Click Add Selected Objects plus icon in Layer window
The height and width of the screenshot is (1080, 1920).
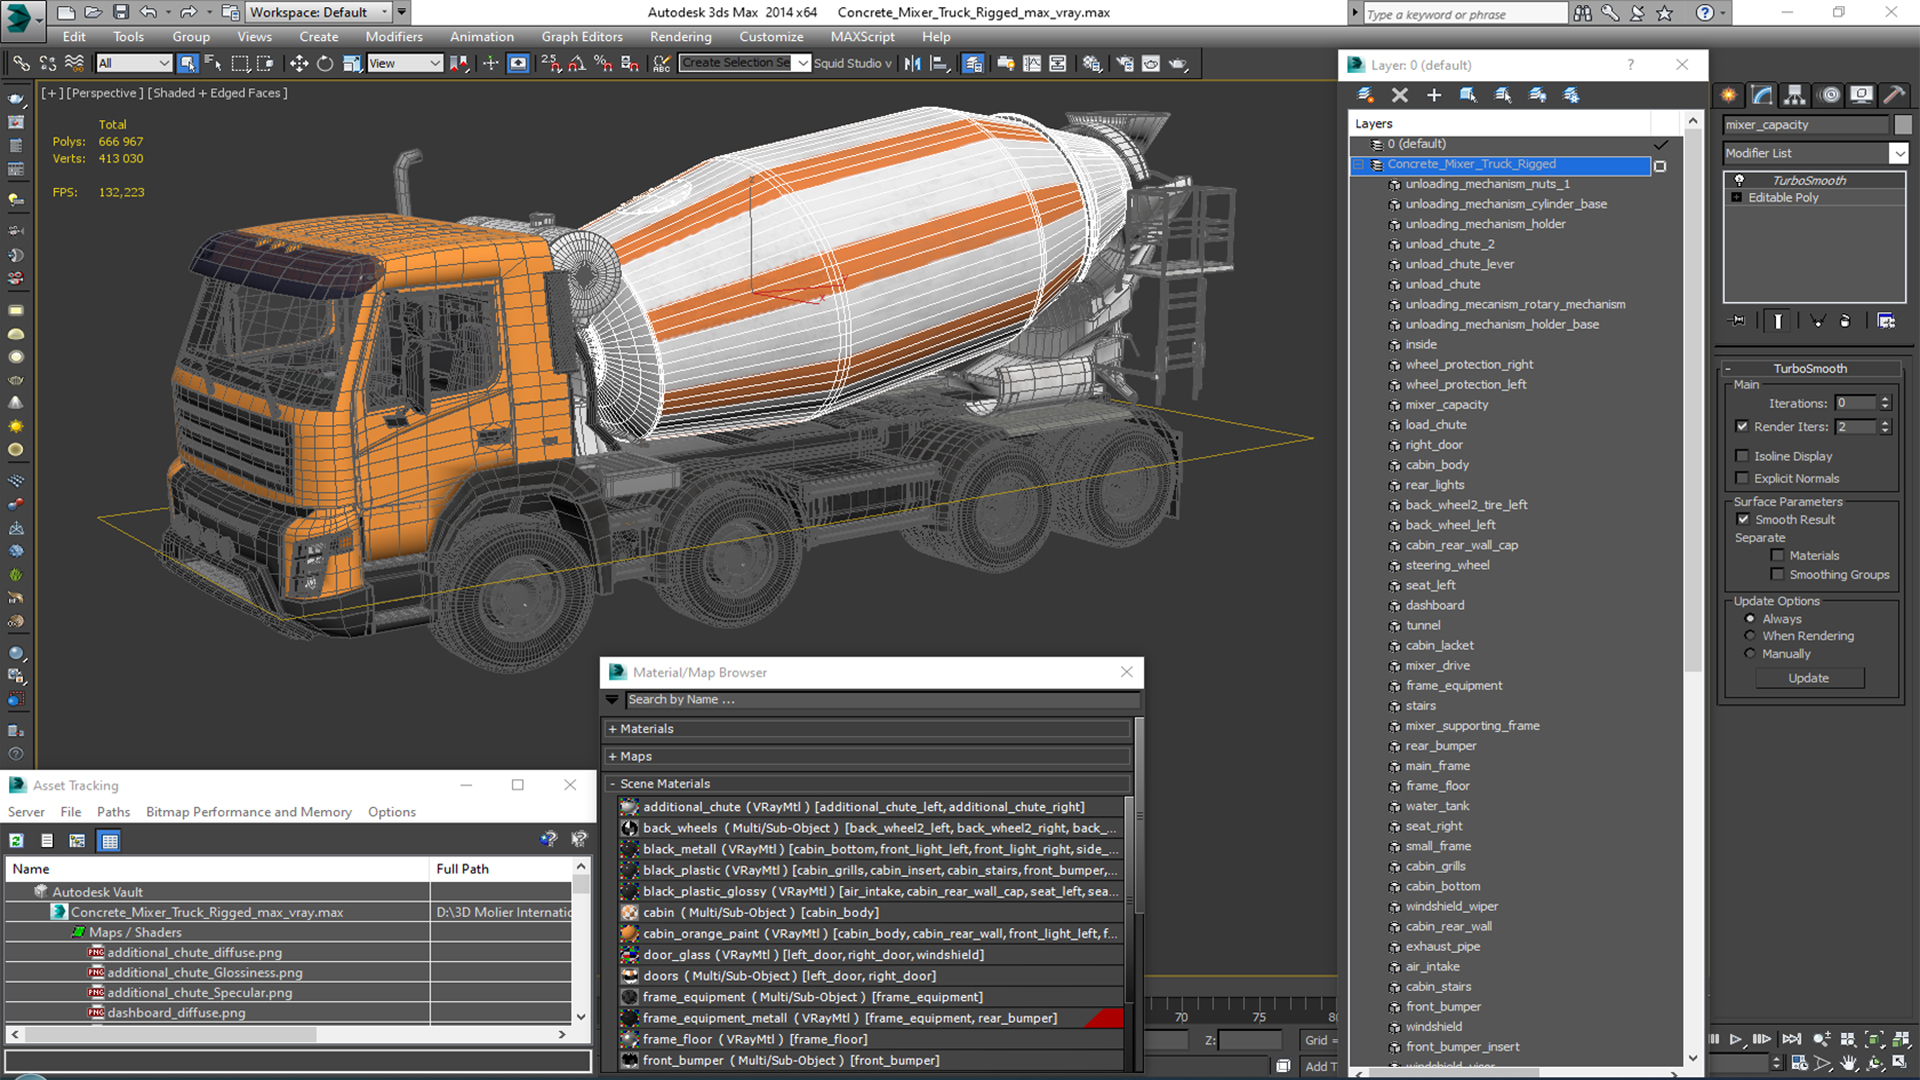coord(1434,95)
